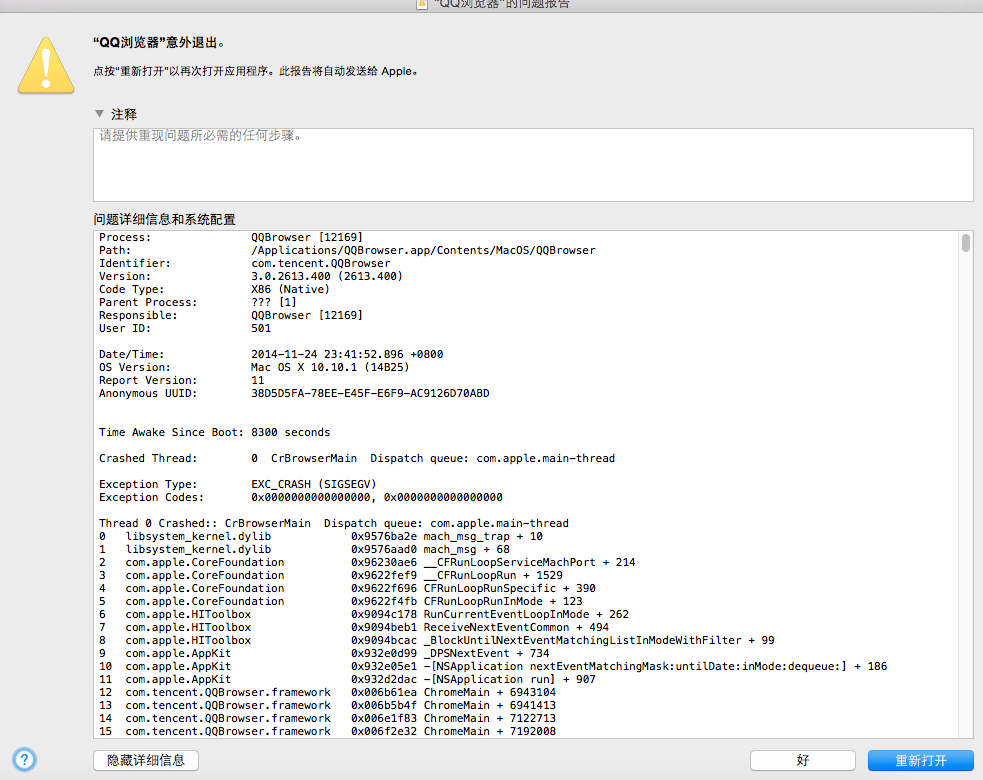This screenshot has height=780, width=983.
Task: Click the mach_msg + 68 frame
Action: [x=304, y=549]
